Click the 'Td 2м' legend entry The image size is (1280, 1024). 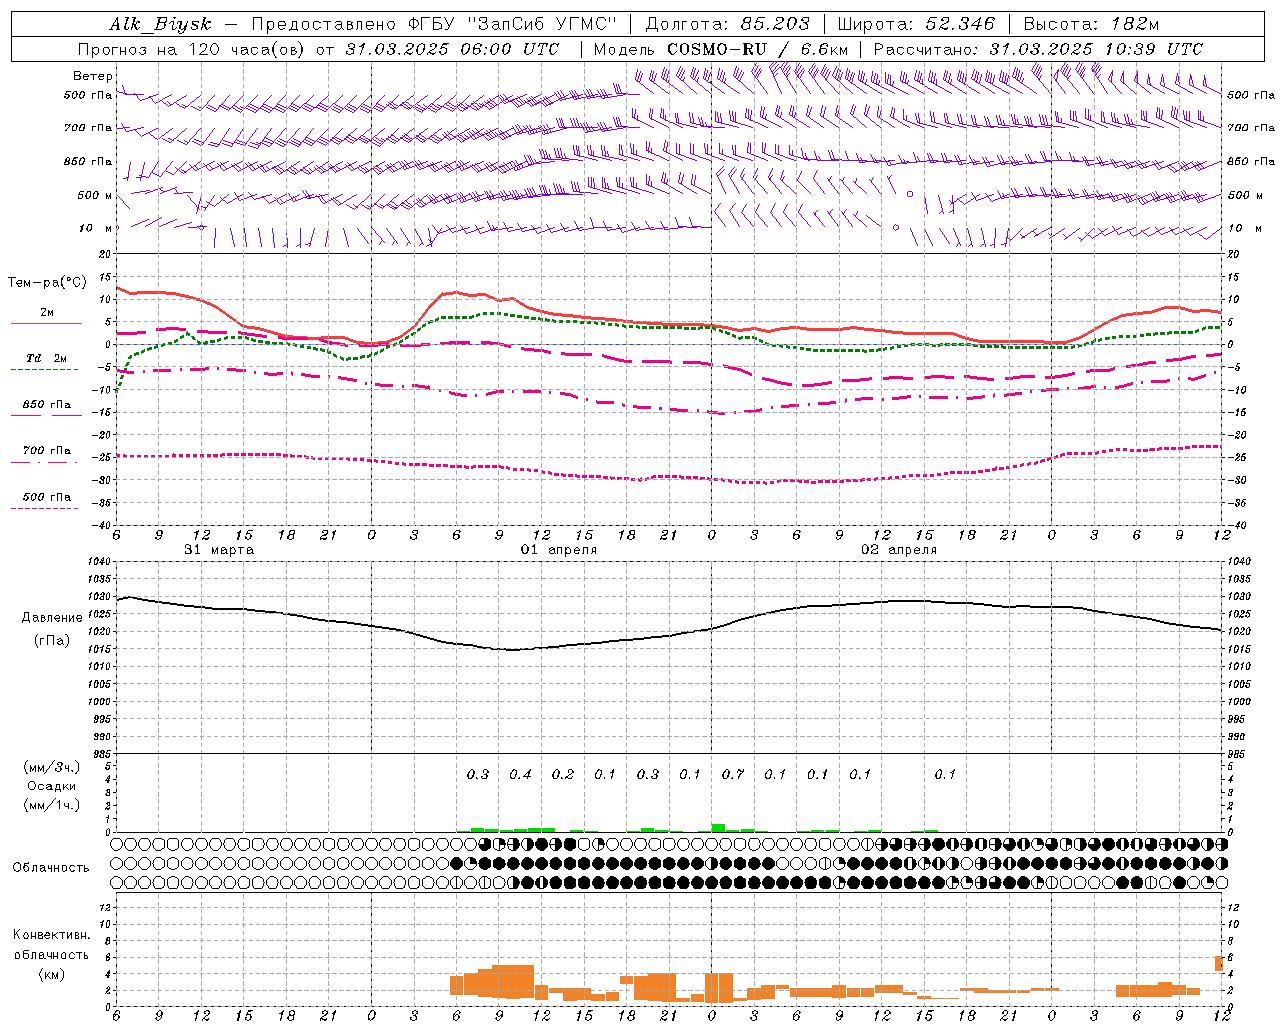pyautogui.click(x=47, y=357)
